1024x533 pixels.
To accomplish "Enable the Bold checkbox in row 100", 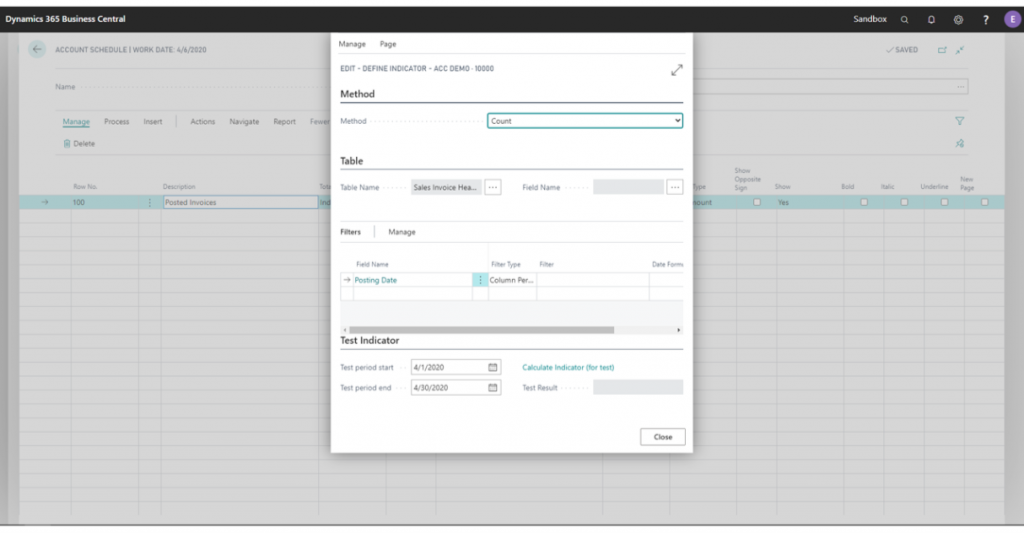I will [x=864, y=202].
